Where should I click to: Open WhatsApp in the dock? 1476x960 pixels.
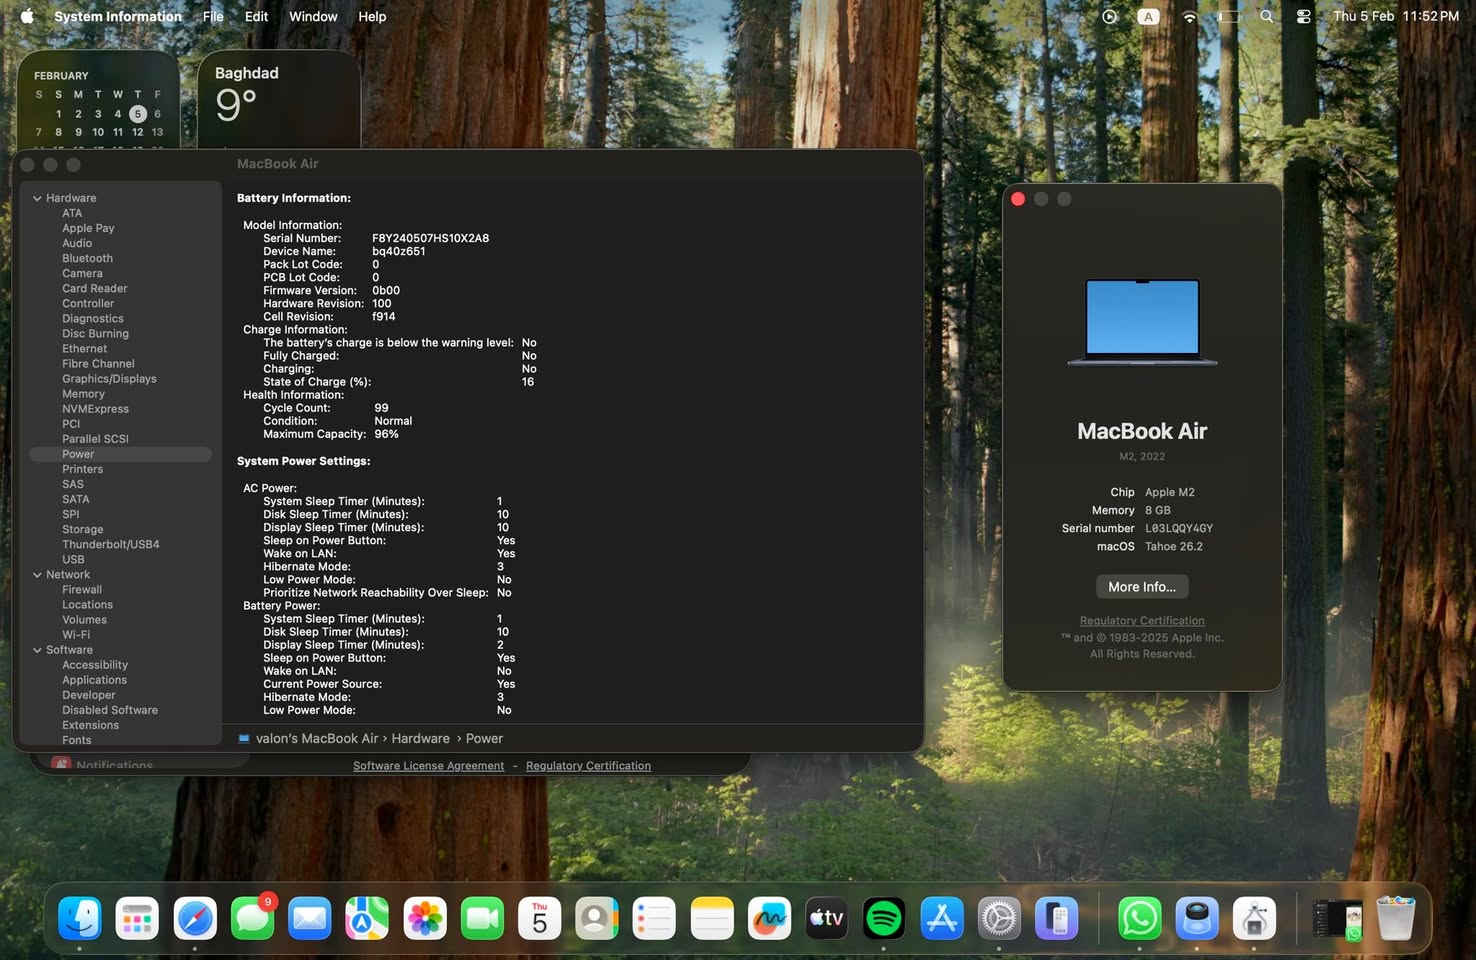1139,918
